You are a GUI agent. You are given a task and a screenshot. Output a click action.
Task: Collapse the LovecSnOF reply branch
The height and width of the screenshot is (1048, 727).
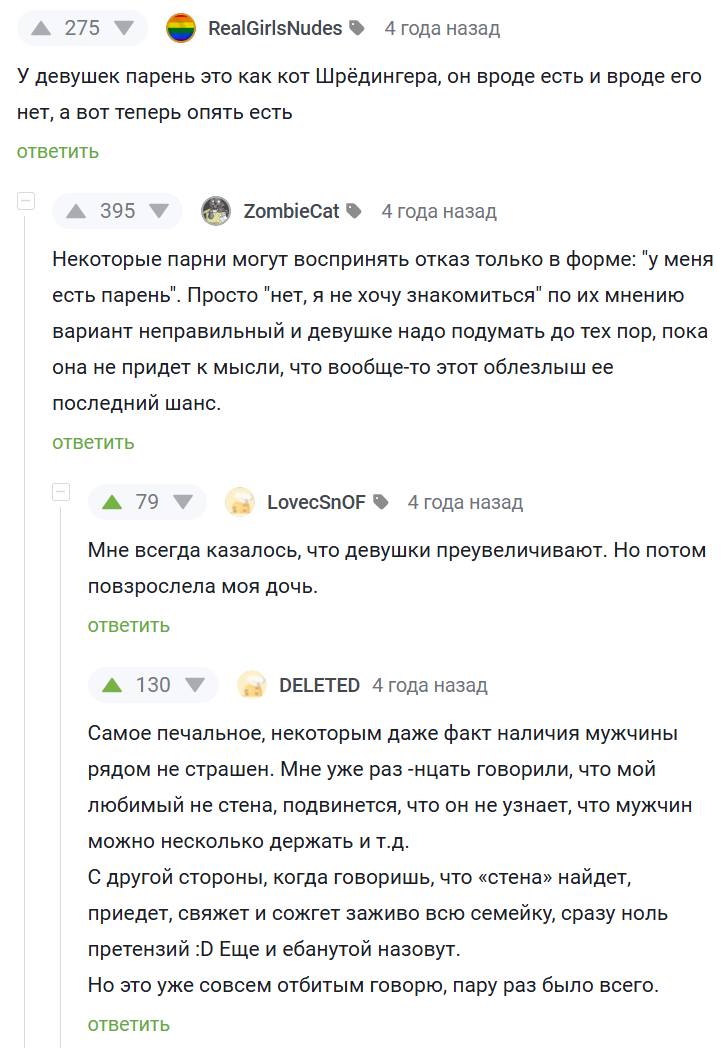pos(61,492)
